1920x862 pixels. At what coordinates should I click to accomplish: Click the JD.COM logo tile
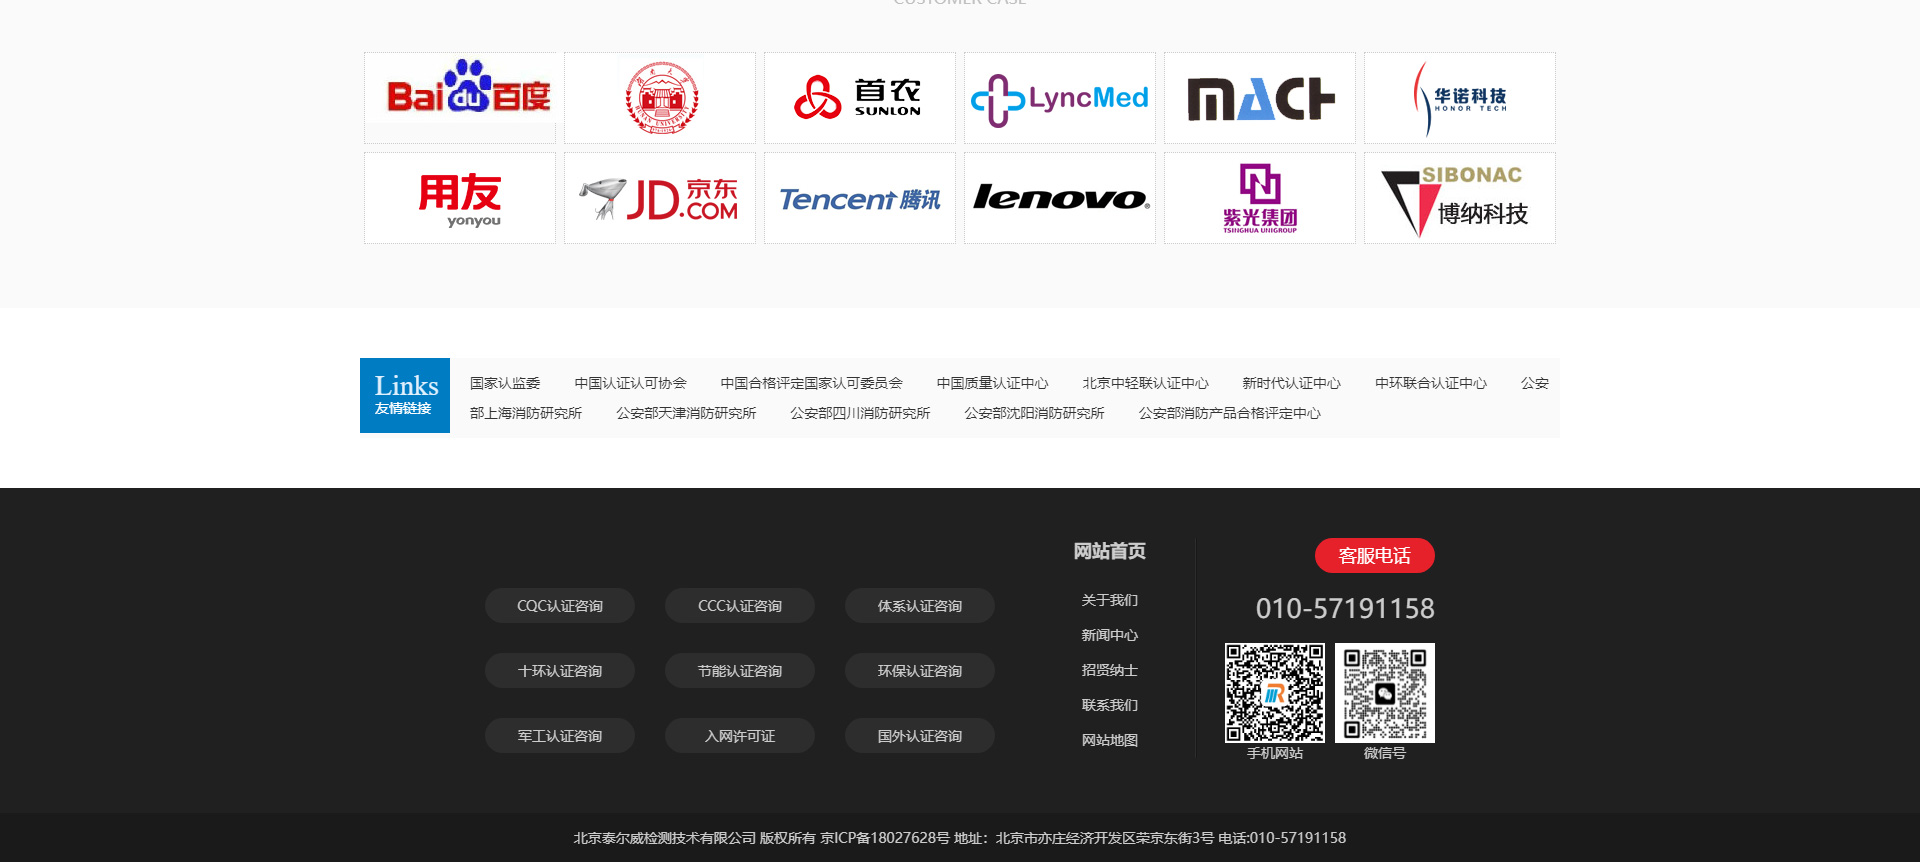660,198
